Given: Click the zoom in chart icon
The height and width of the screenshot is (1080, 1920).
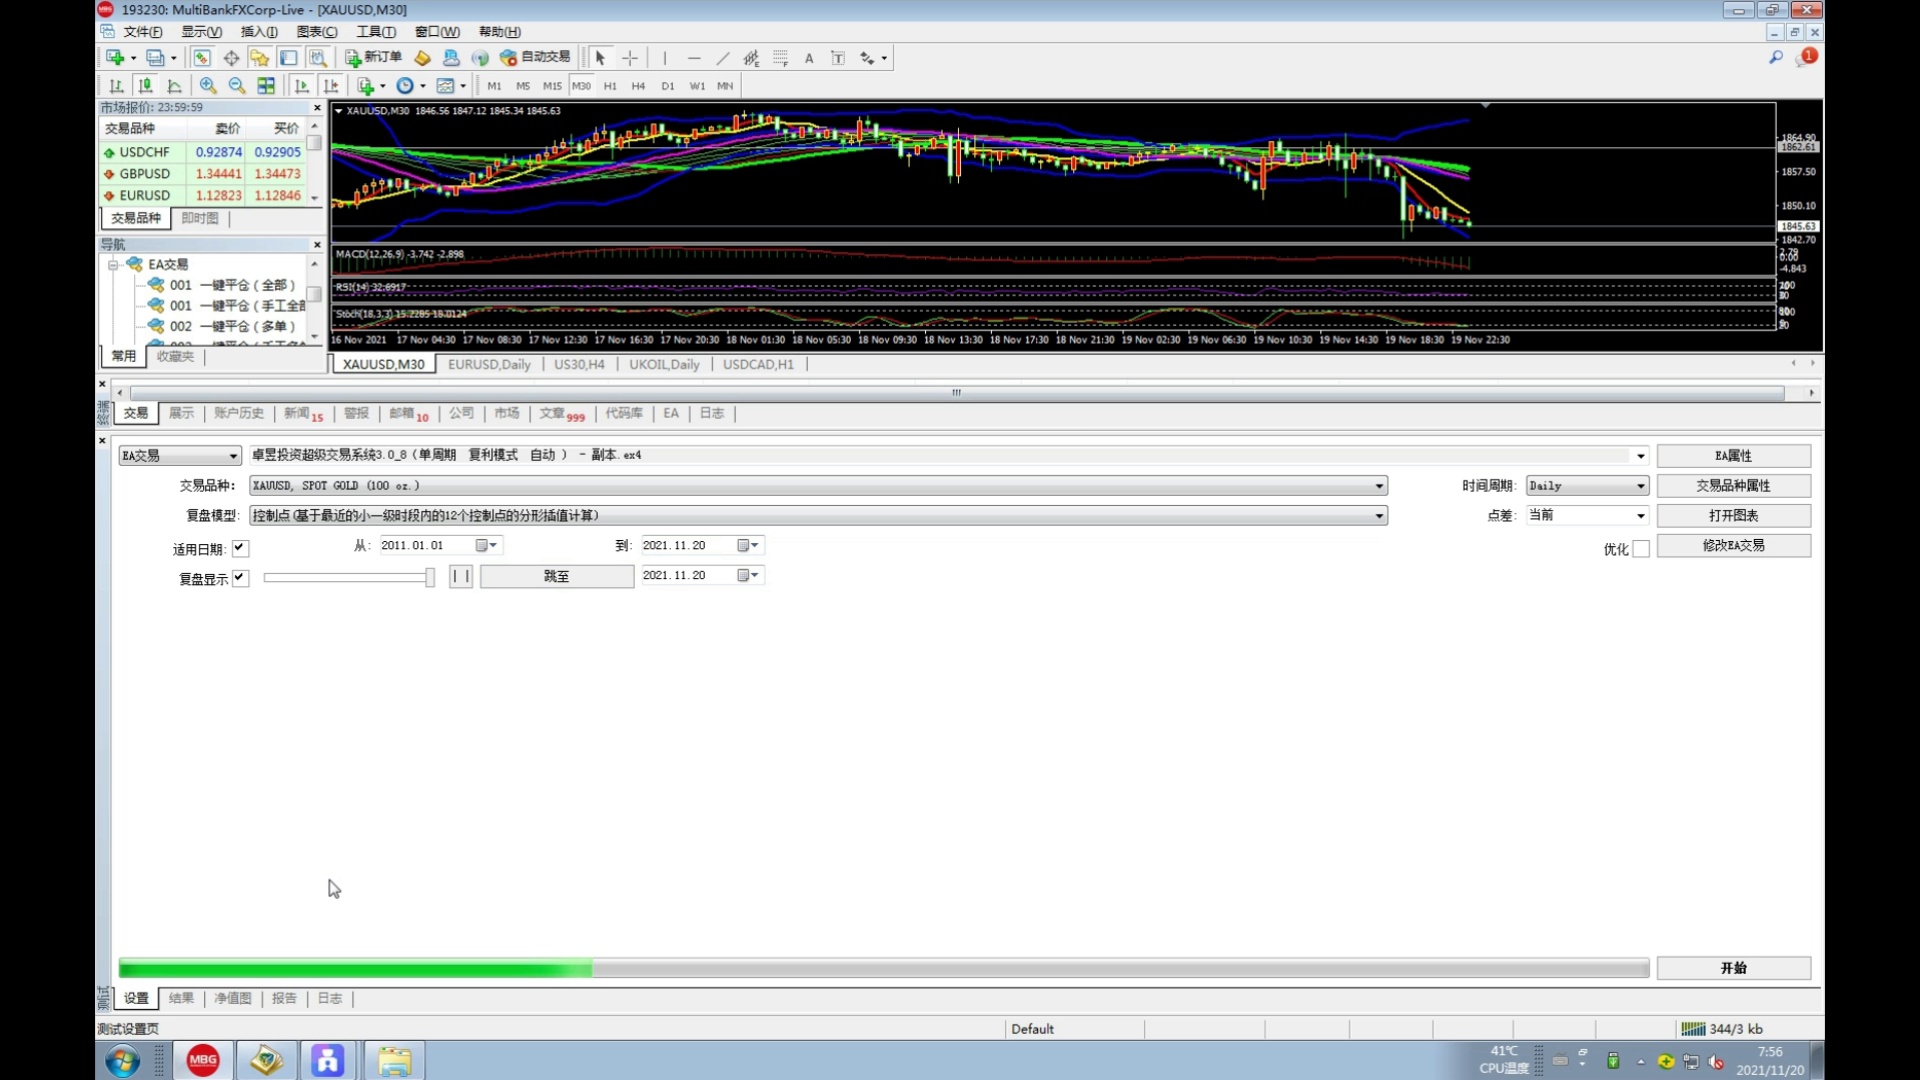Looking at the screenshot, I should (208, 86).
